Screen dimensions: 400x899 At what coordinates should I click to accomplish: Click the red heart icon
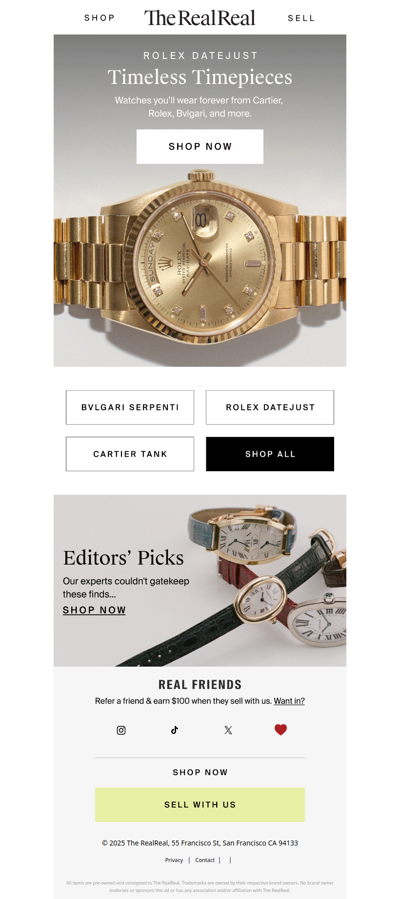tap(280, 729)
